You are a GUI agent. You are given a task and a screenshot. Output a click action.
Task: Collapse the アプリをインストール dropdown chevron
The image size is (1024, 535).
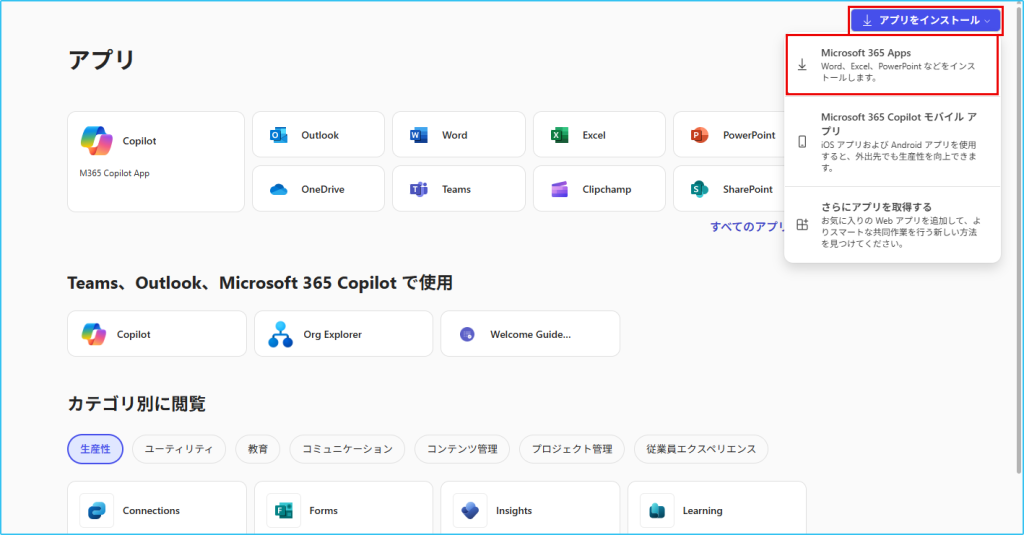987,21
